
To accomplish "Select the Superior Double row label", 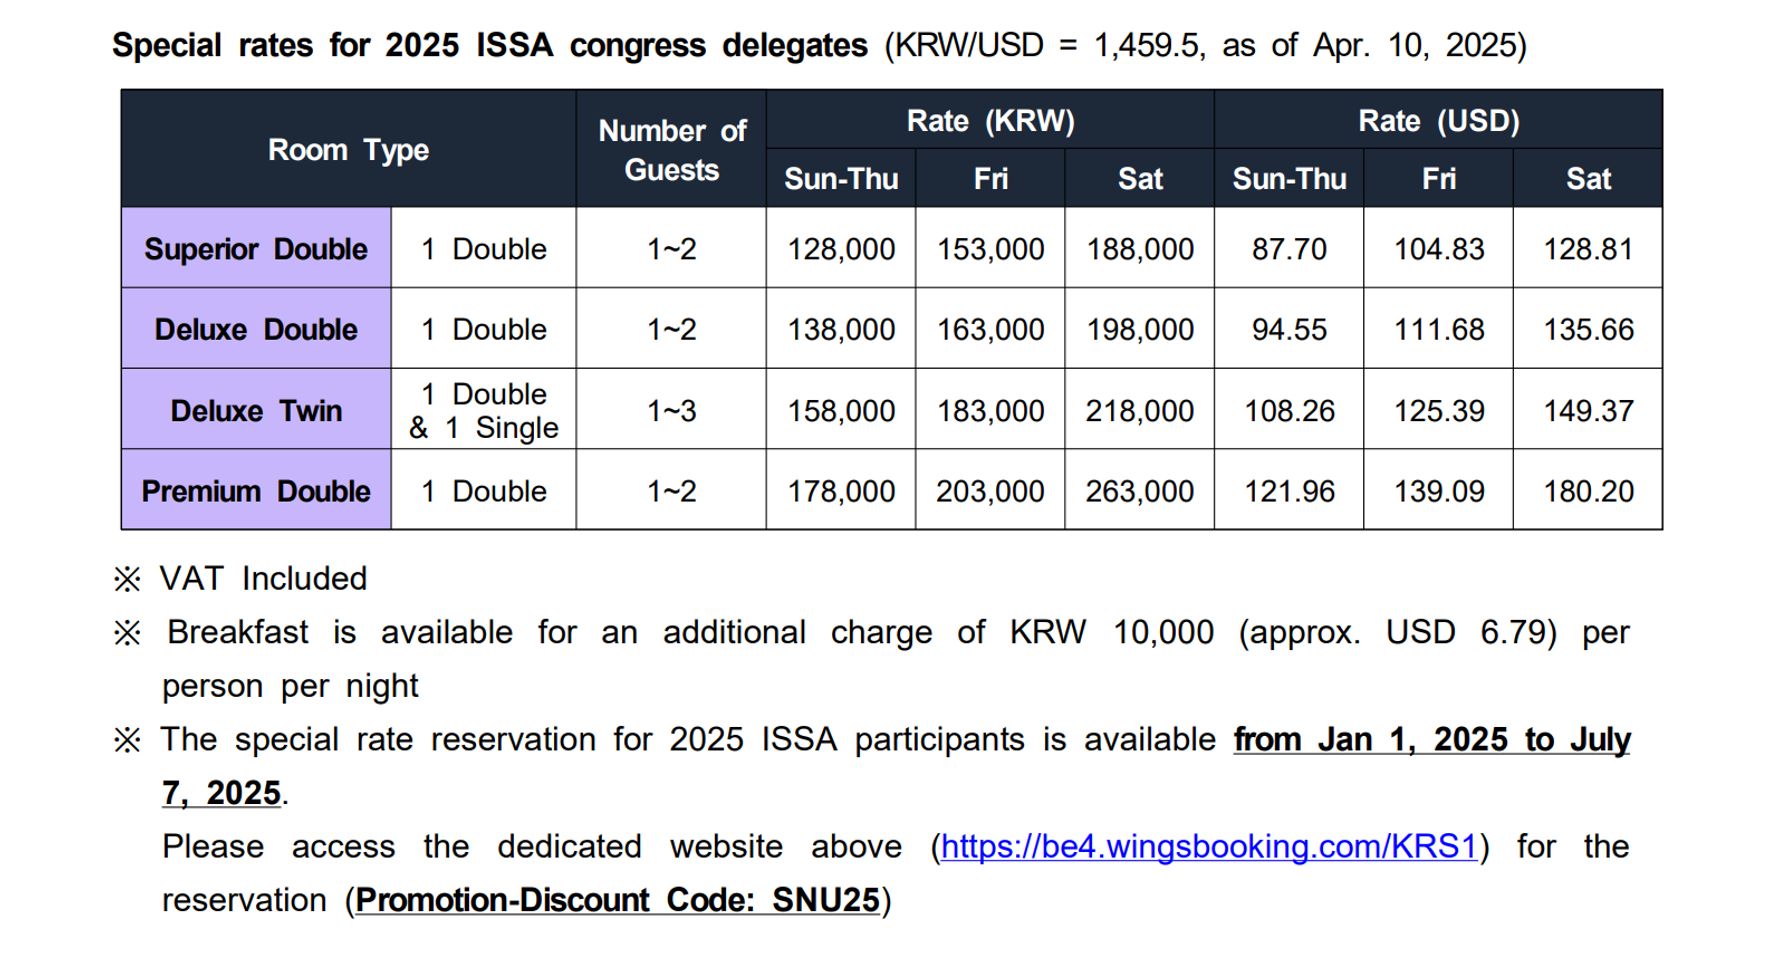I will (x=256, y=249).
